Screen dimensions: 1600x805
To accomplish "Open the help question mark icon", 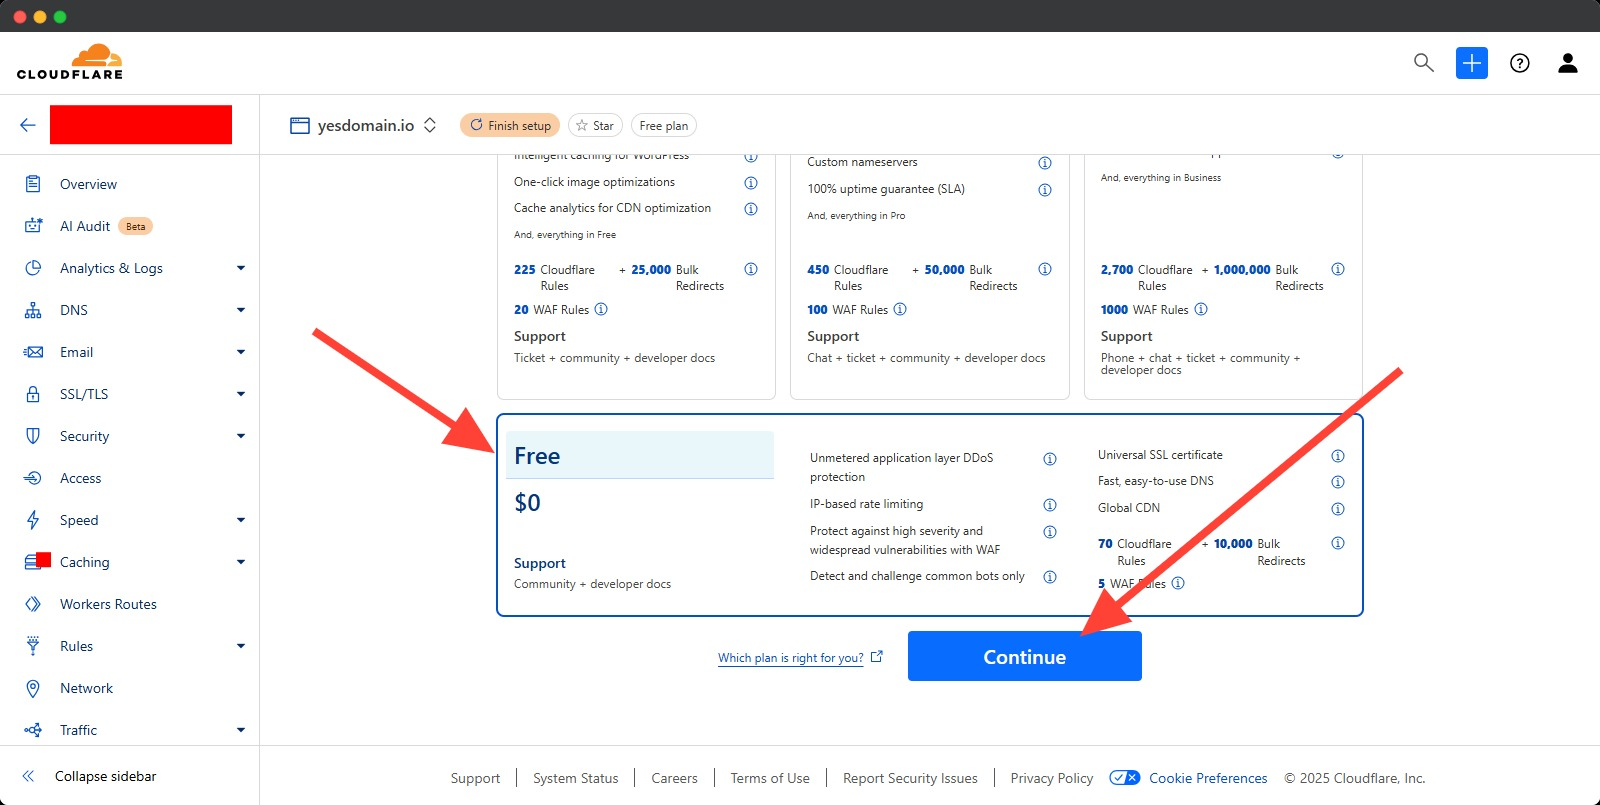I will tap(1520, 63).
